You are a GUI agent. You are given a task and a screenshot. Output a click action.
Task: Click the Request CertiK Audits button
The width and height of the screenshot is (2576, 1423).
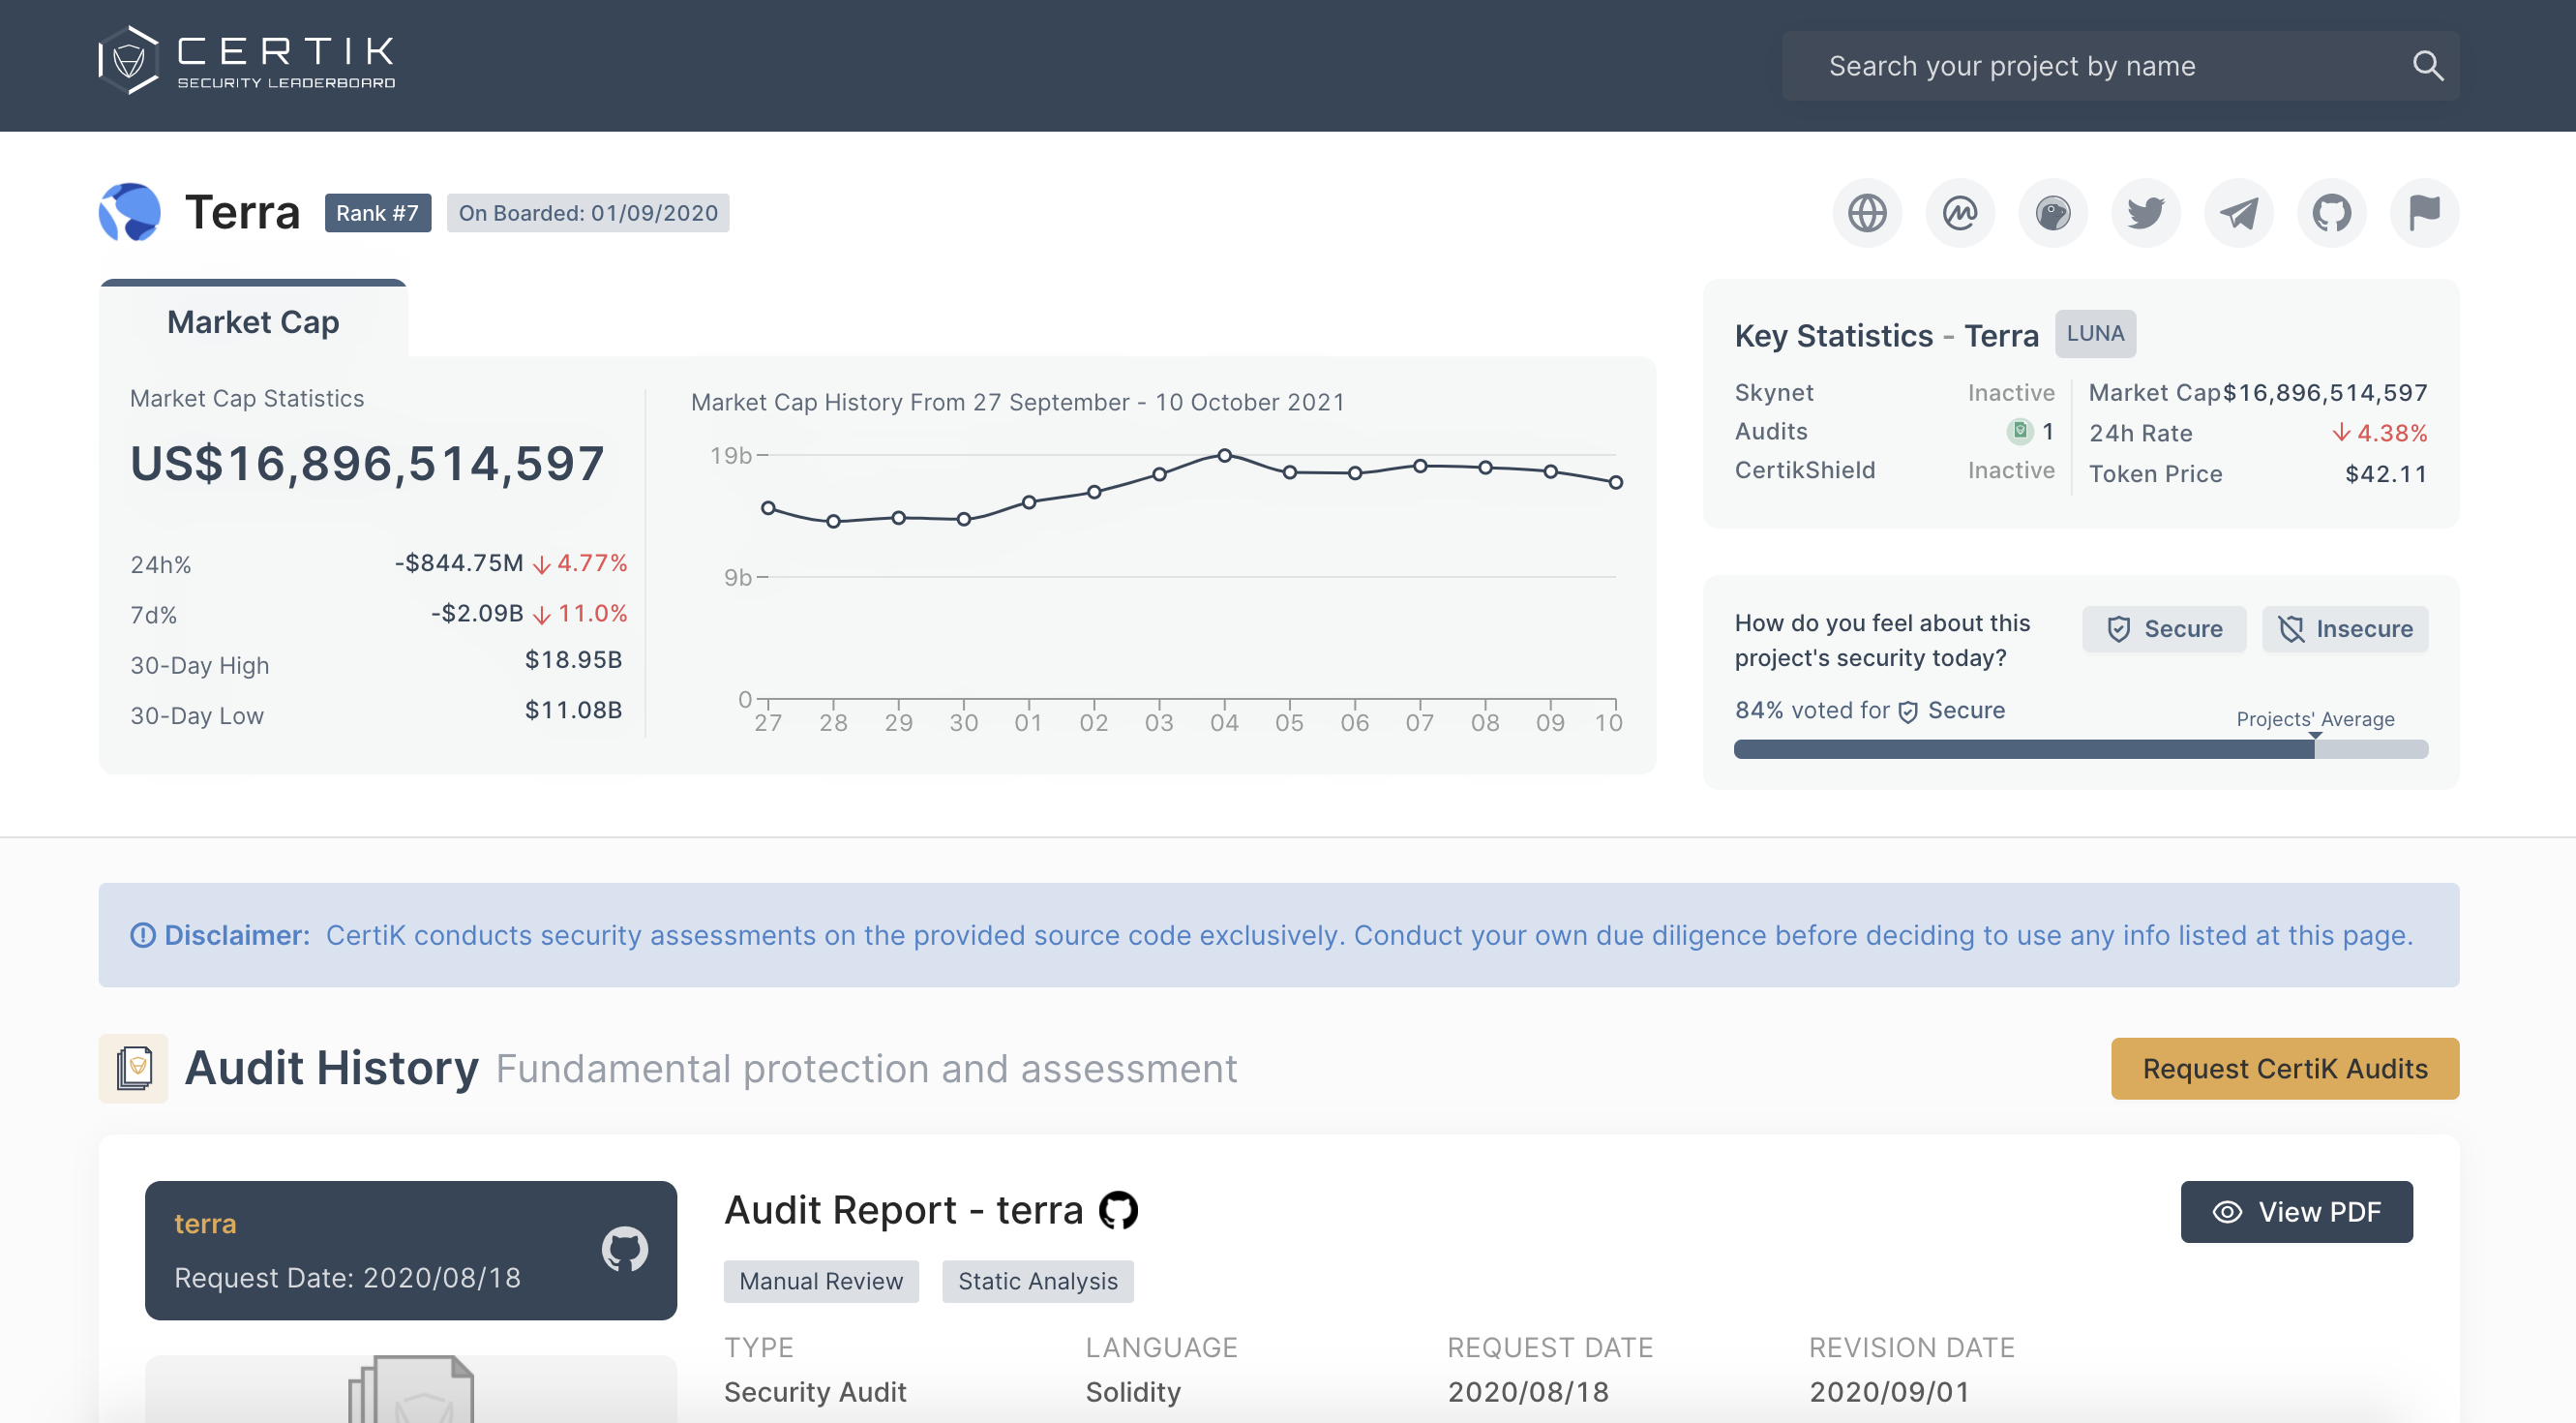(2285, 1068)
